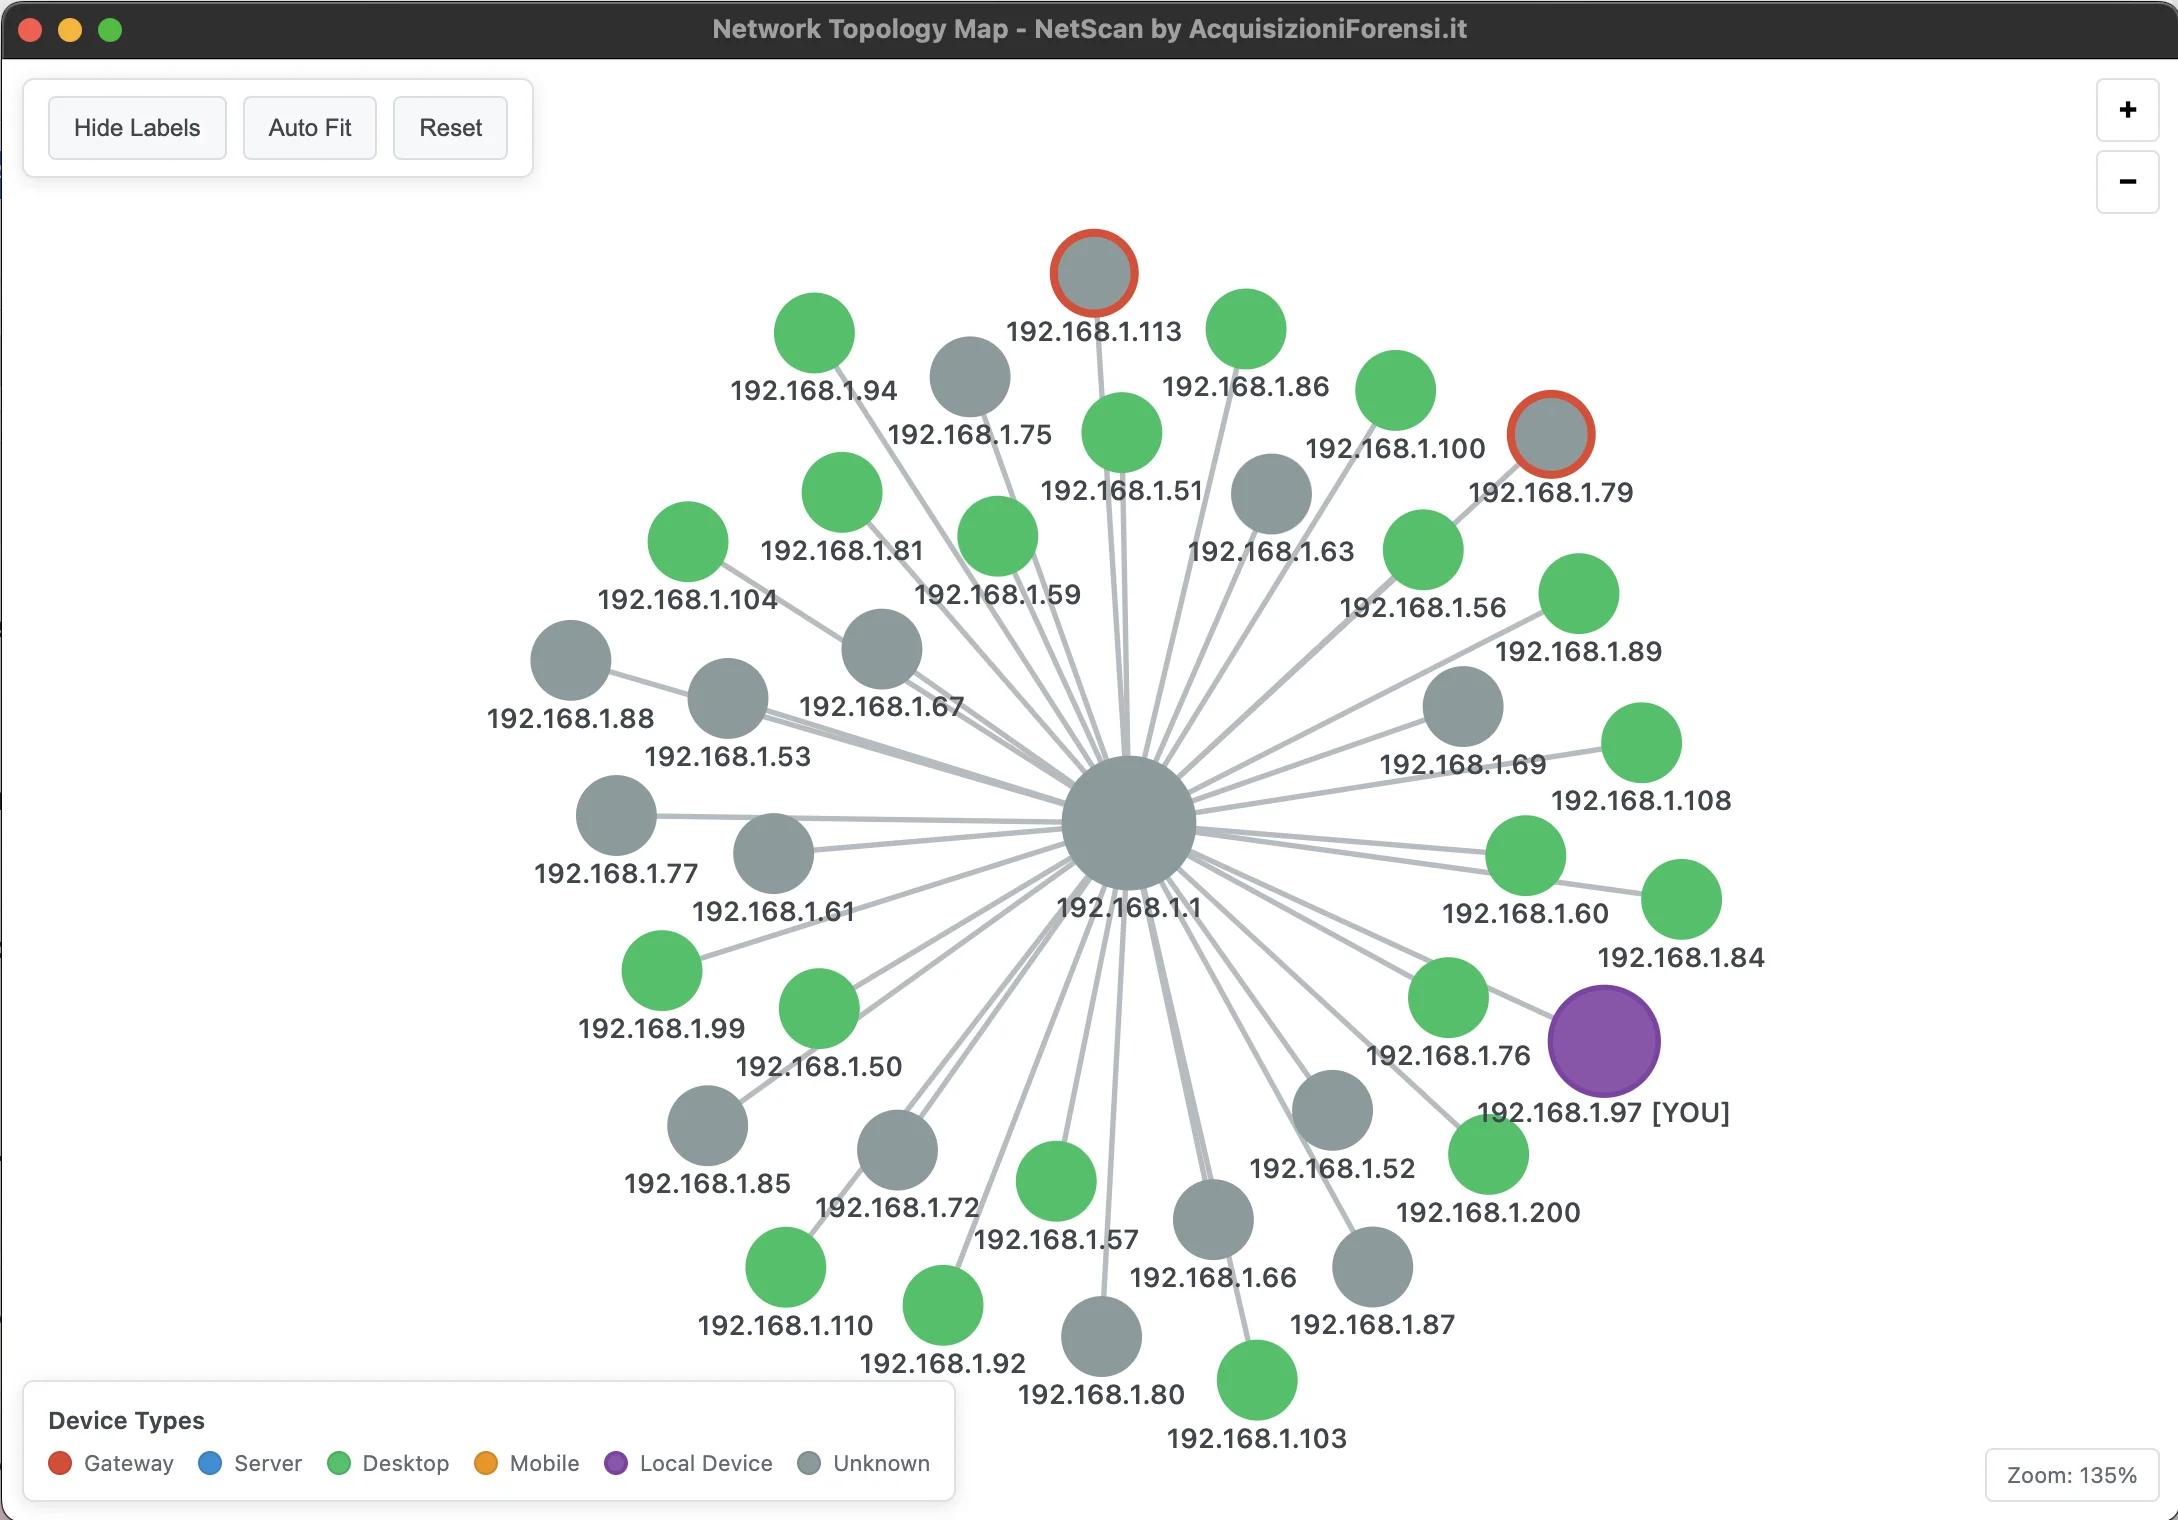
Task: Click the green Desktop legend swatch
Action: pyautogui.click(x=339, y=1463)
